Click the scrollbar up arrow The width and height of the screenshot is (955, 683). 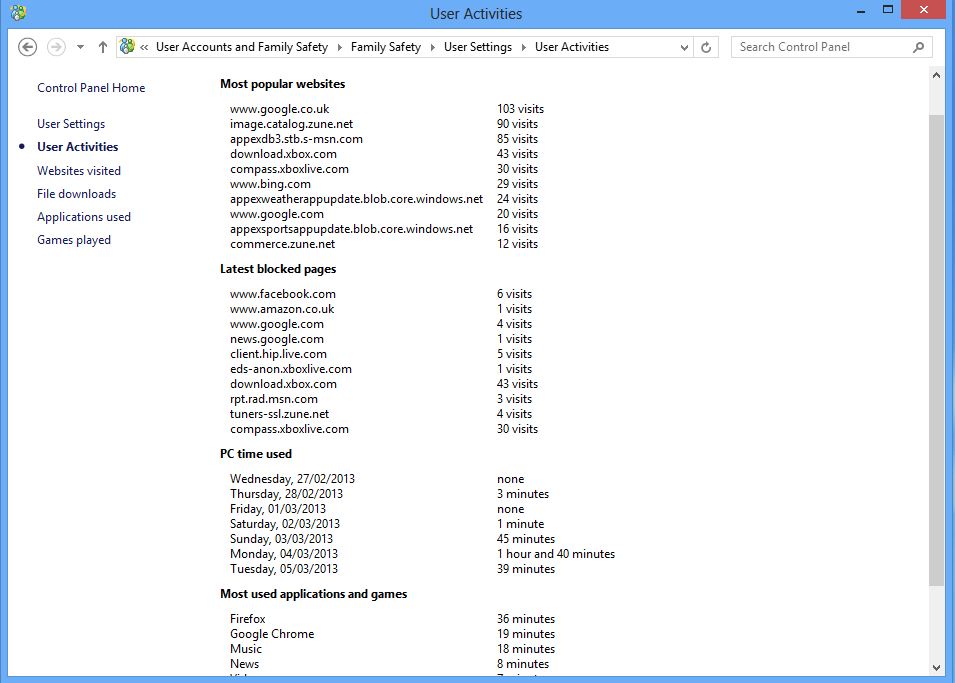(936, 75)
